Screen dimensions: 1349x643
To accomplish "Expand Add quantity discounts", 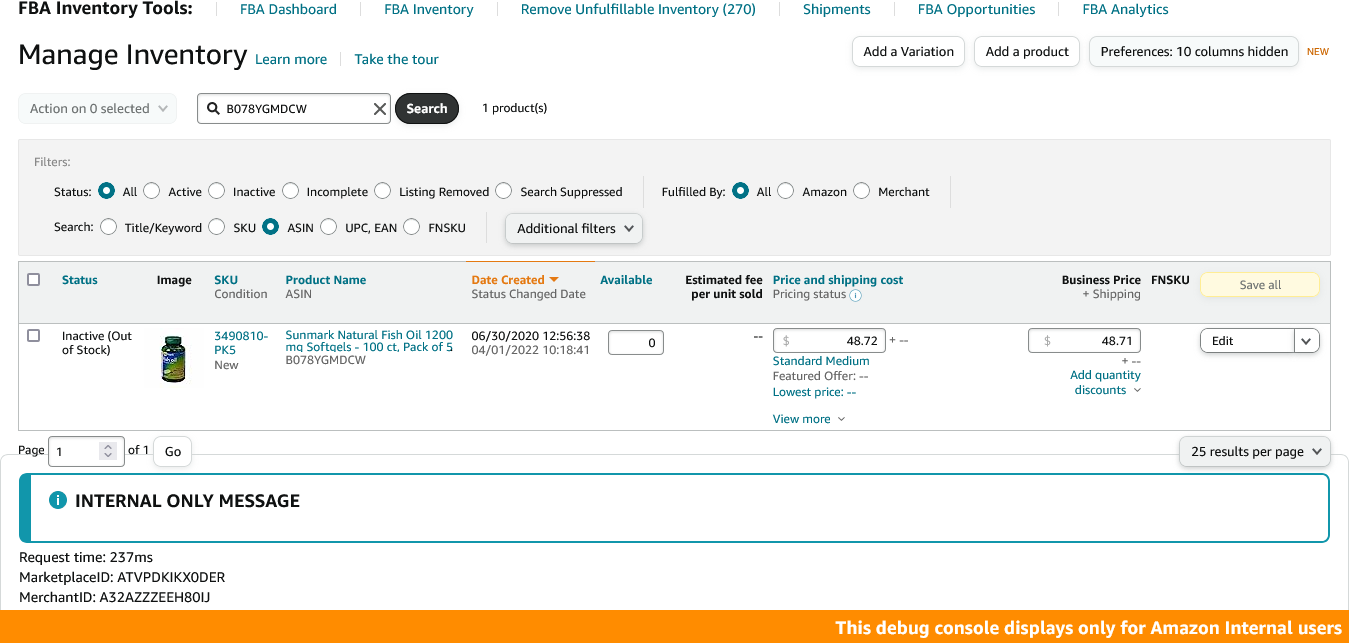I will (1106, 383).
